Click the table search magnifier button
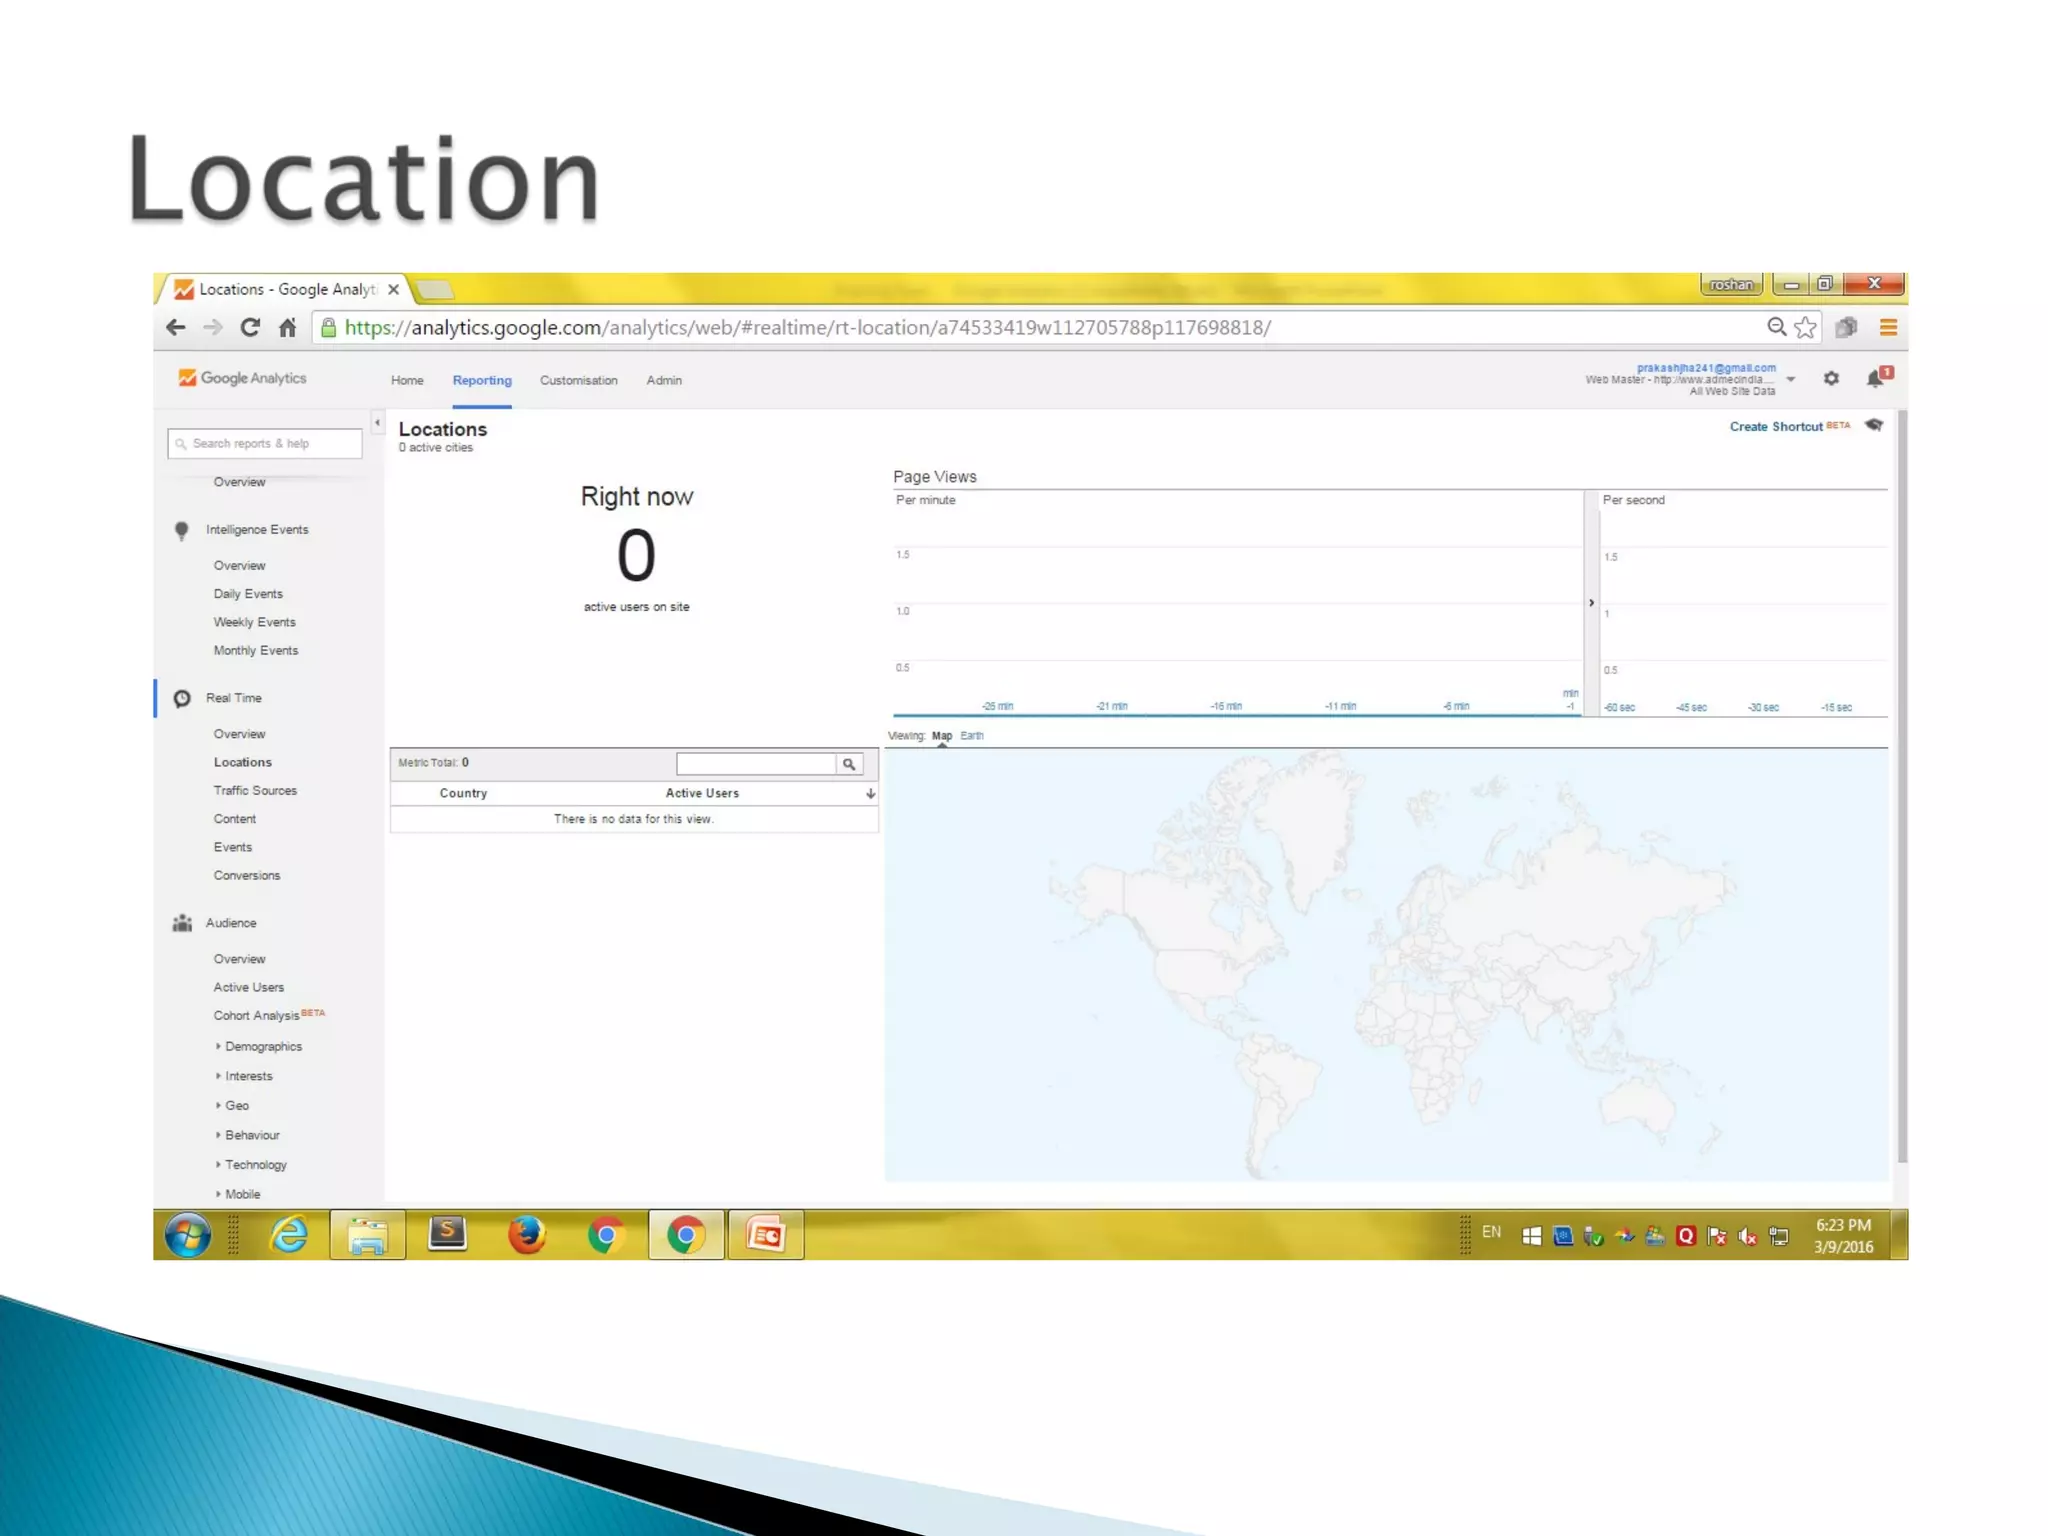 point(849,764)
